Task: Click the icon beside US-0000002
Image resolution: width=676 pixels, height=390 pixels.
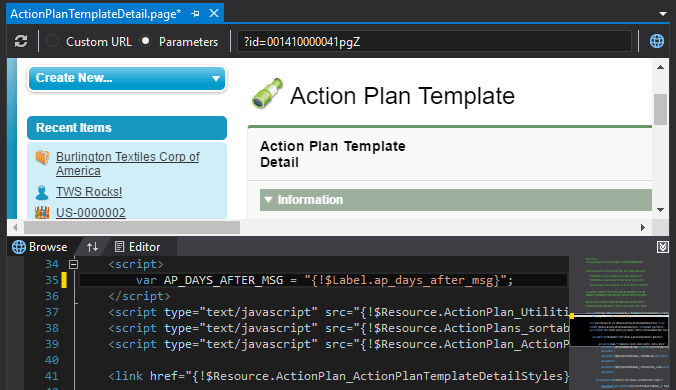Action: click(42, 212)
